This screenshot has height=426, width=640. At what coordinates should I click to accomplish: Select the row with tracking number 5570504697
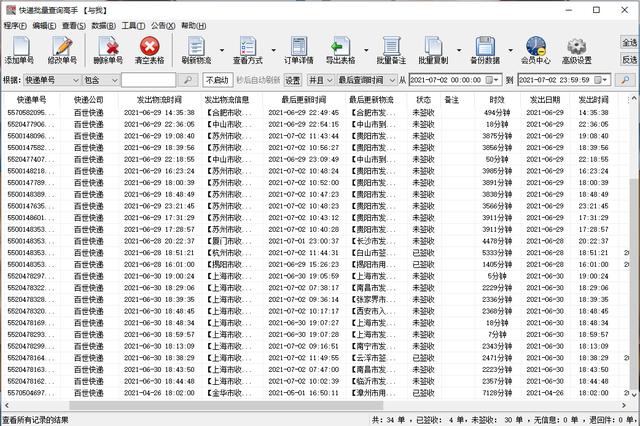click(317, 393)
